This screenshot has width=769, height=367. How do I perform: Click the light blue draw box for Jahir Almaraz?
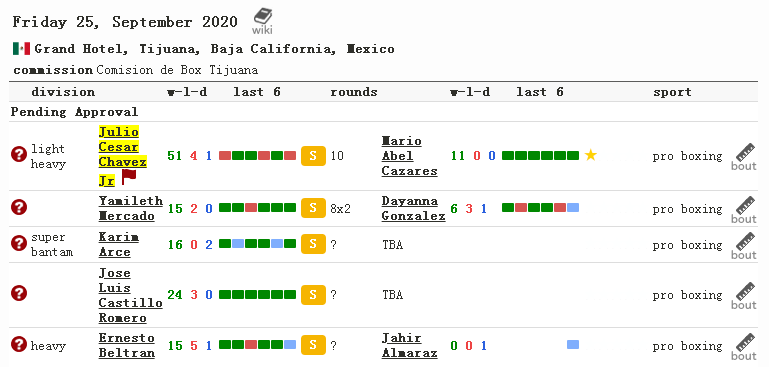573,344
